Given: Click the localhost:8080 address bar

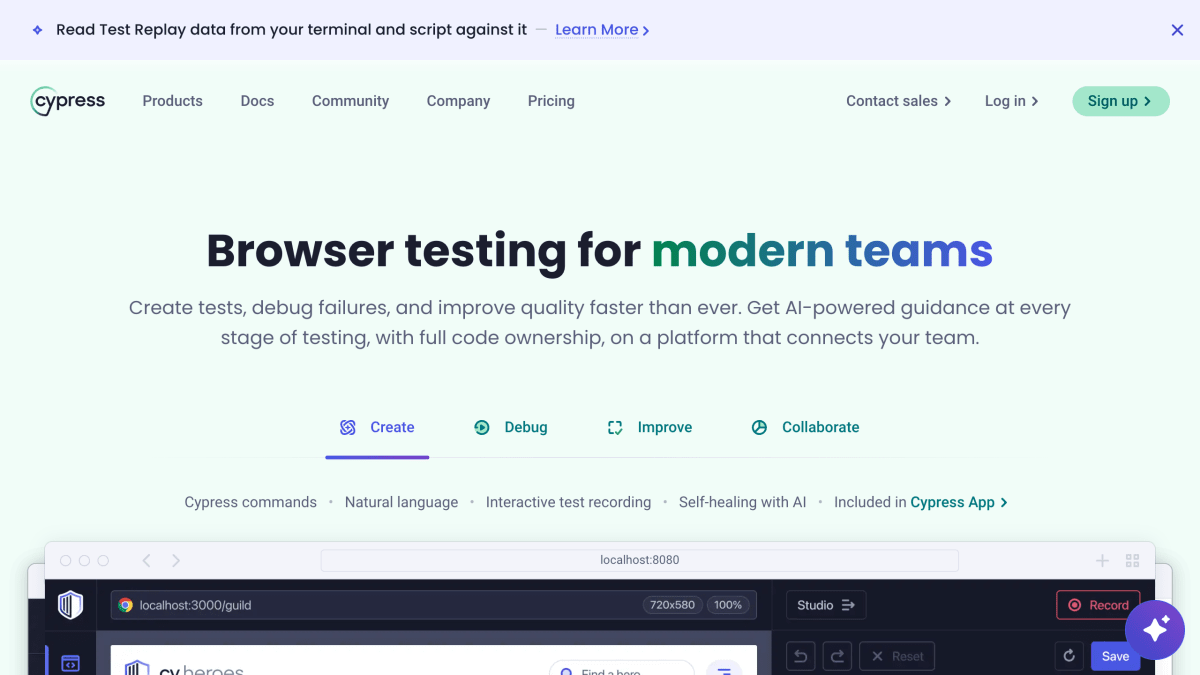Looking at the screenshot, I should click(639, 560).
